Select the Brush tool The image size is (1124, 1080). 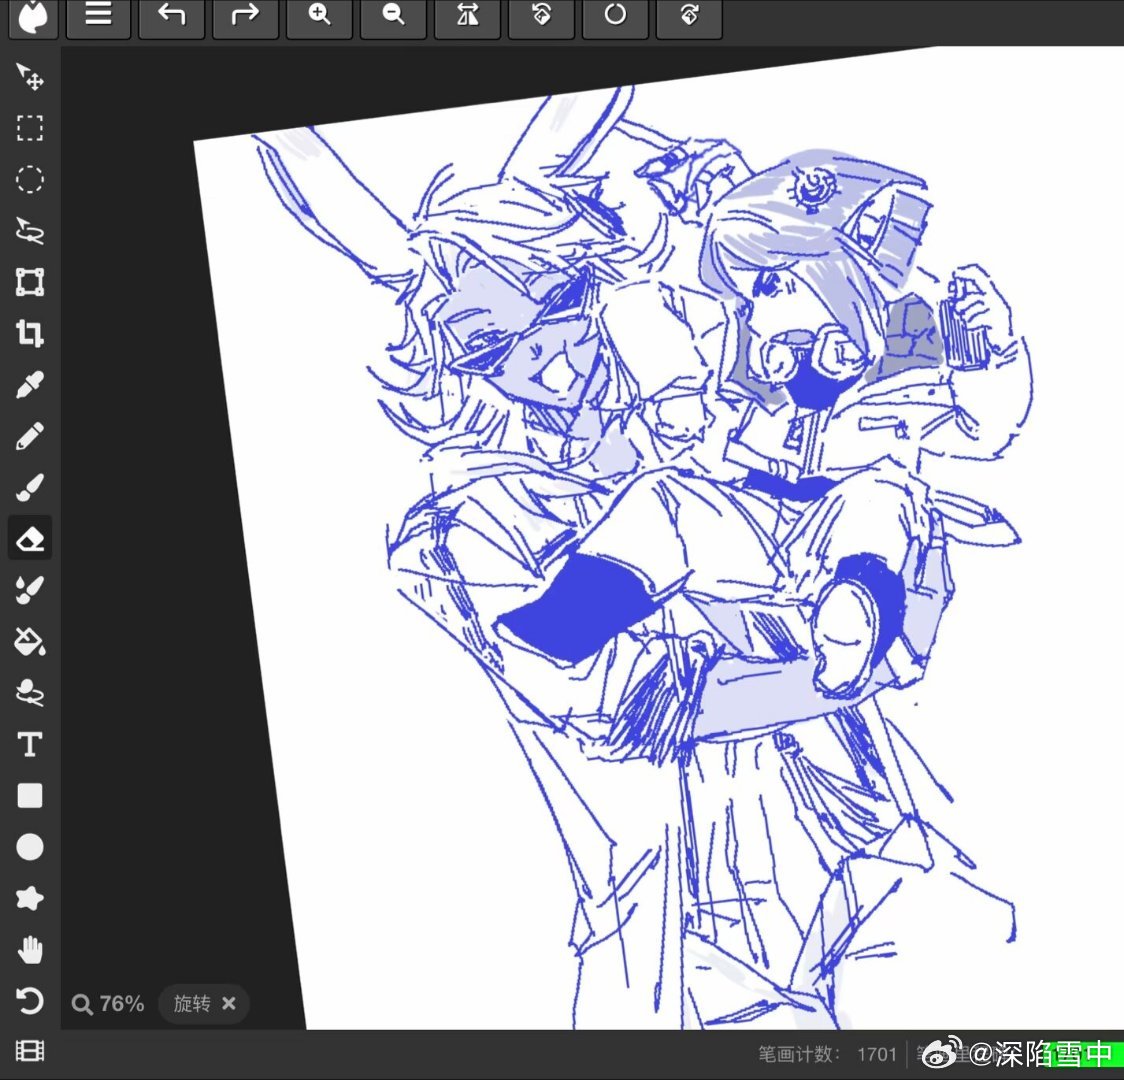click(x=29, y=487)
